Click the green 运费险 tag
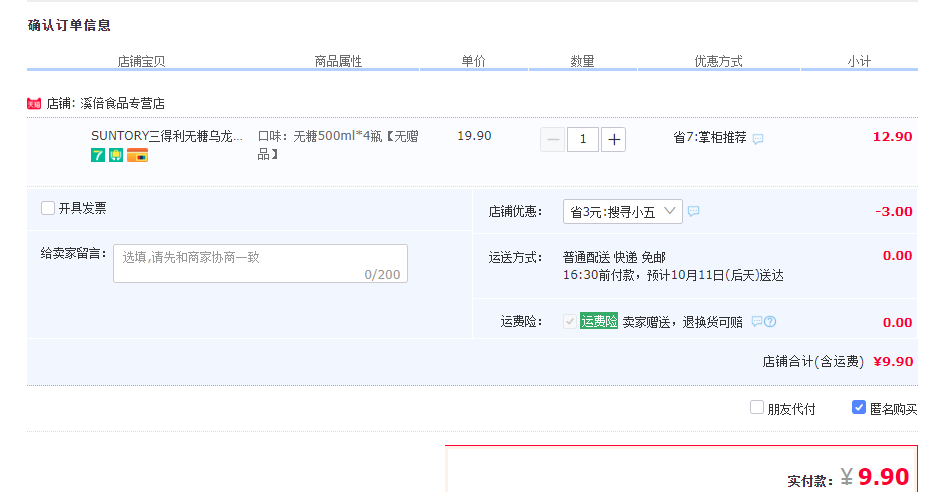Viewport: 943px width, 492px height. point(599,321)
